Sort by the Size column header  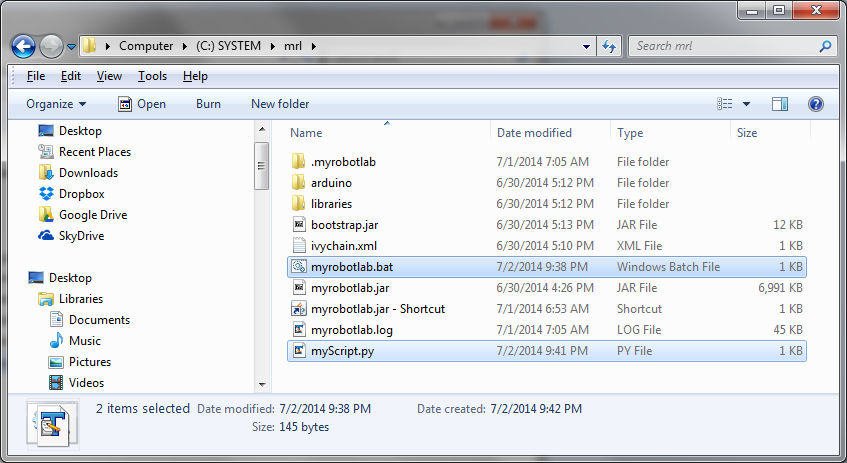click(747, 133)
